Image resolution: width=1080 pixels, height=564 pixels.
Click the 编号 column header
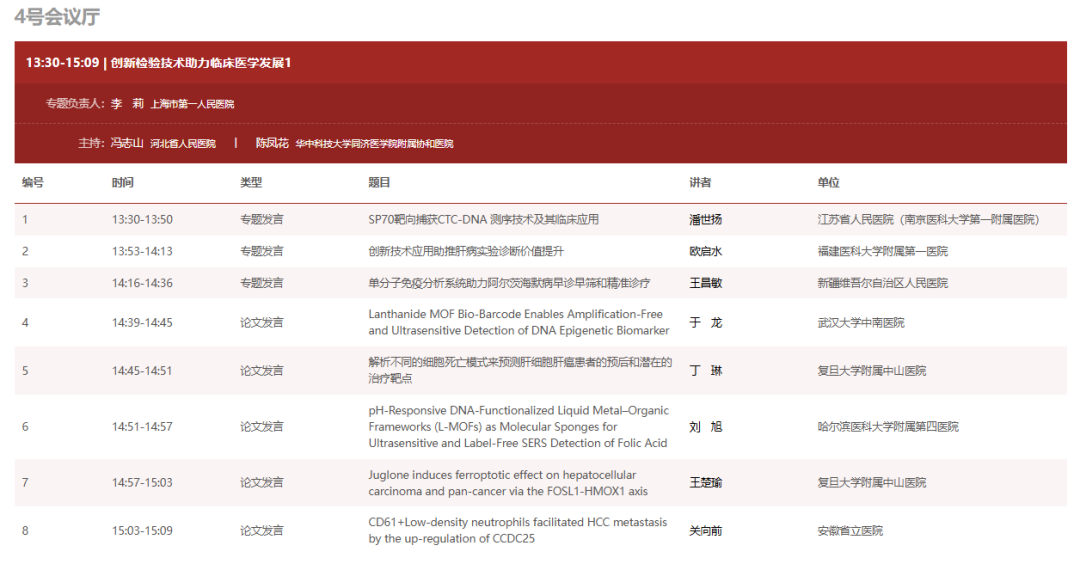pos(32,182)
